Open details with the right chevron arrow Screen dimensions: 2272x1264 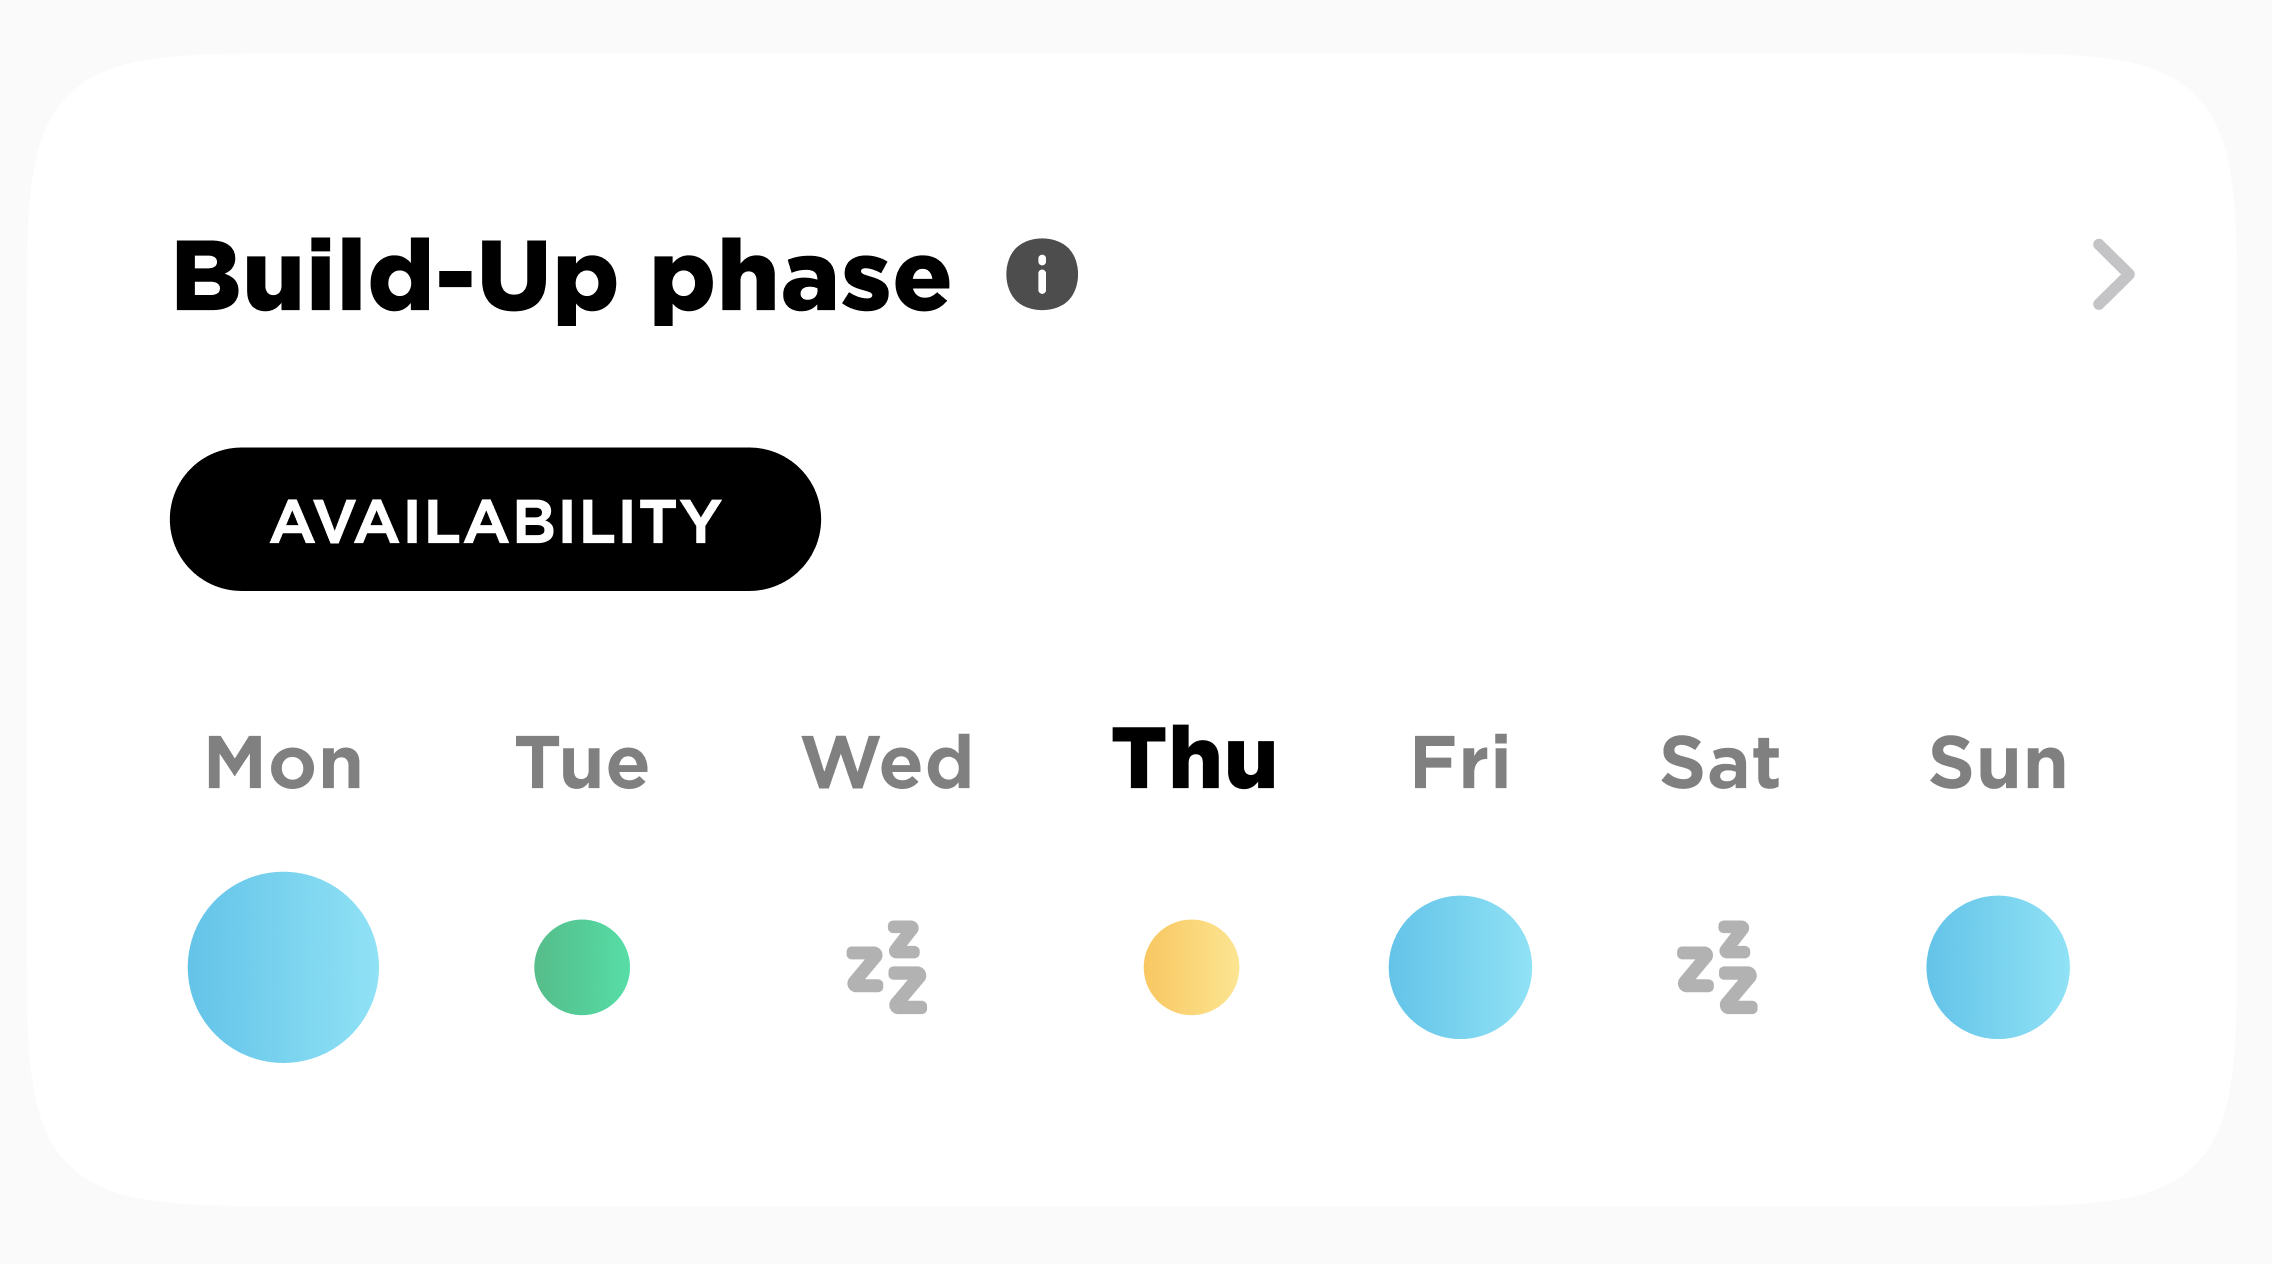click(x=2113, y=275)
